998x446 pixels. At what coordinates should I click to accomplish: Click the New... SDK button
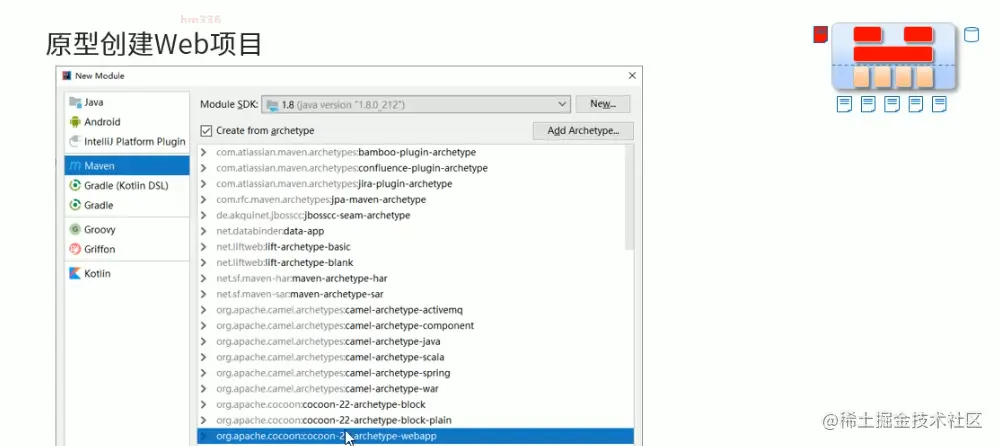pyautogui.click(x=602, y=104)
